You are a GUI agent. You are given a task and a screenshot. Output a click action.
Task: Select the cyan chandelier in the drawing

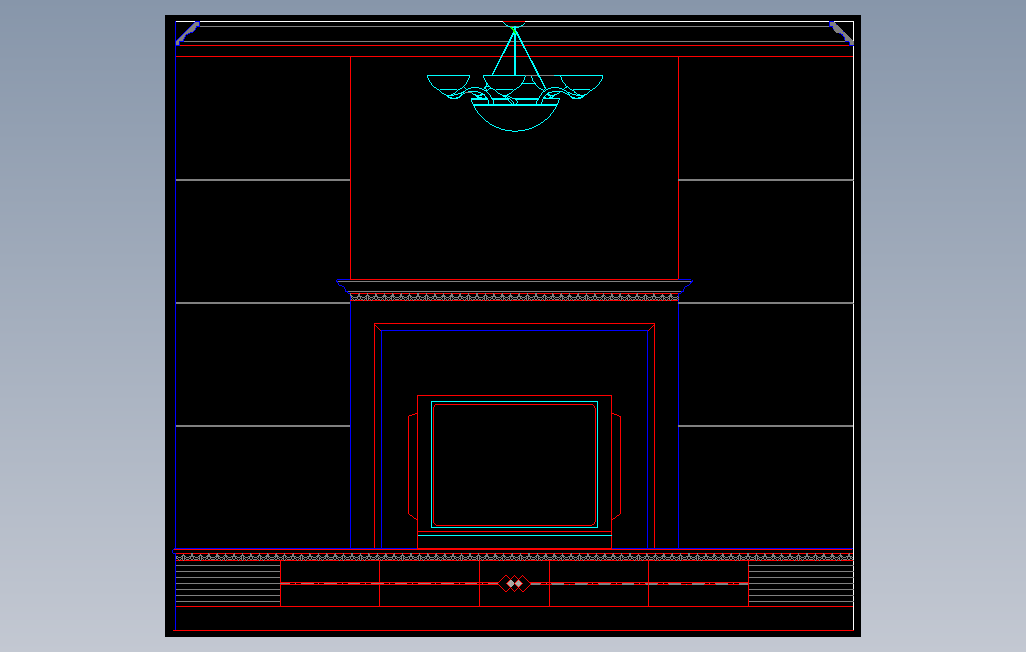515,77
